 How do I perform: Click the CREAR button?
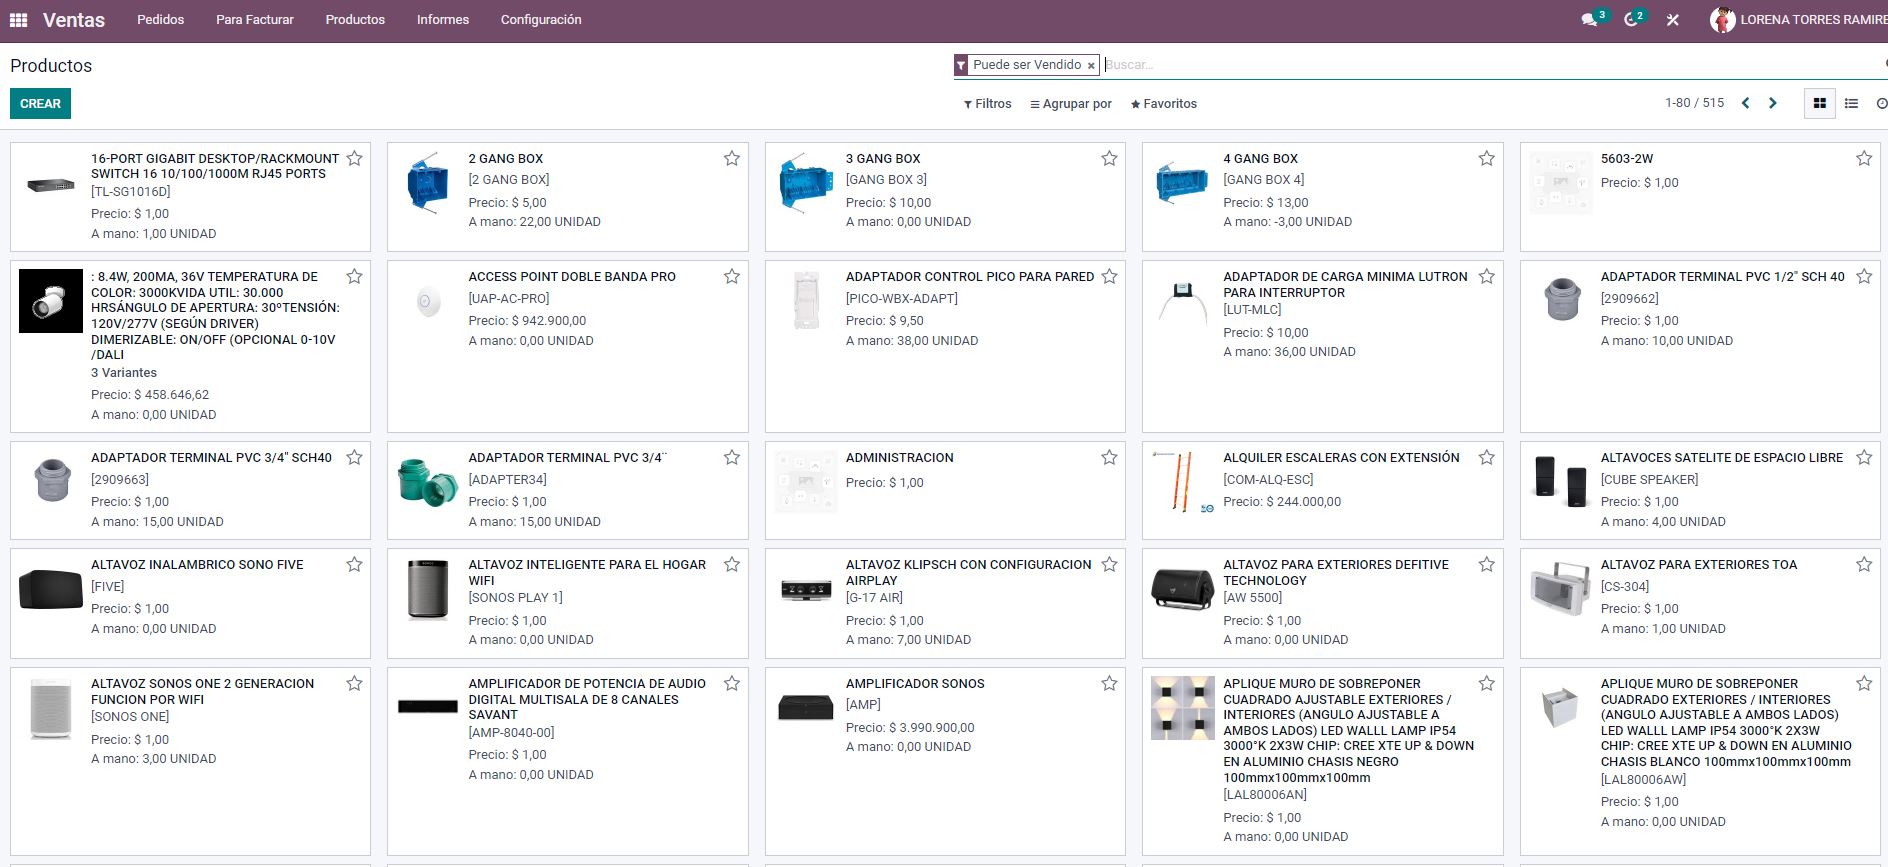coord(40,104)
